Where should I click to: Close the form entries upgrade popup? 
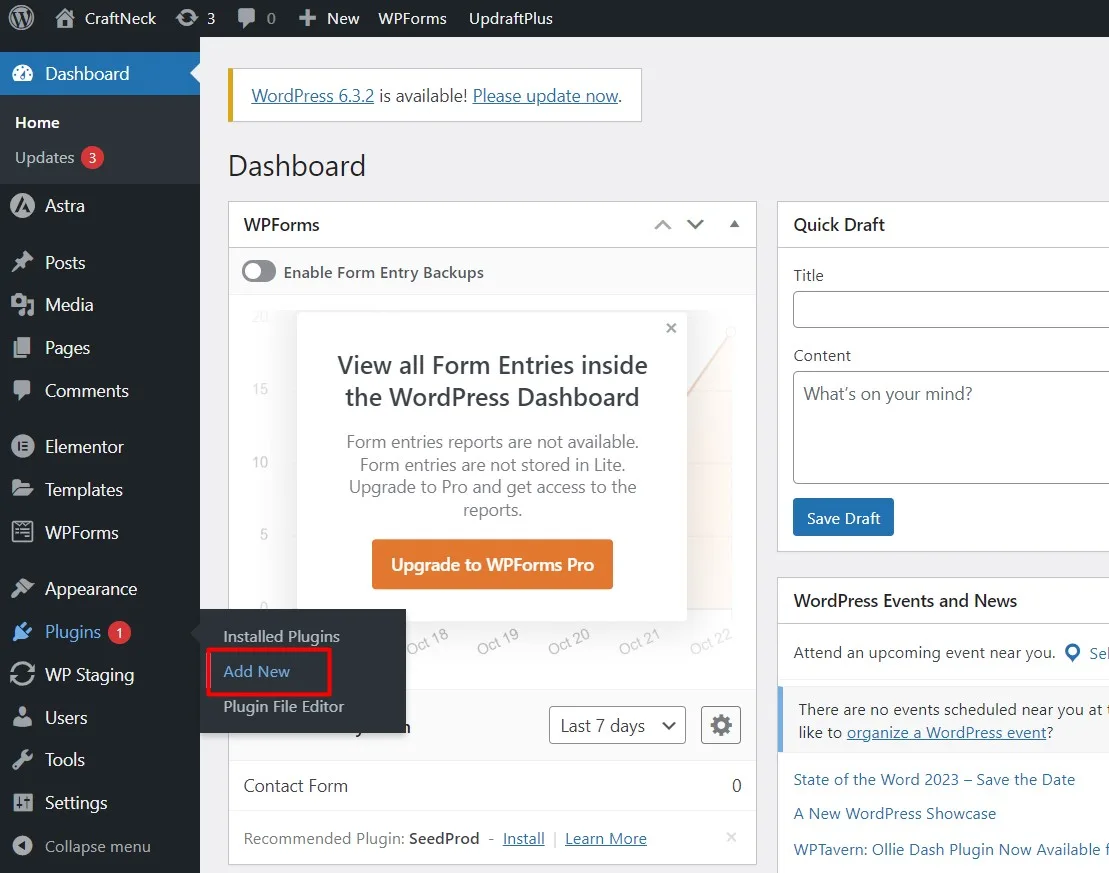[671, 328]
